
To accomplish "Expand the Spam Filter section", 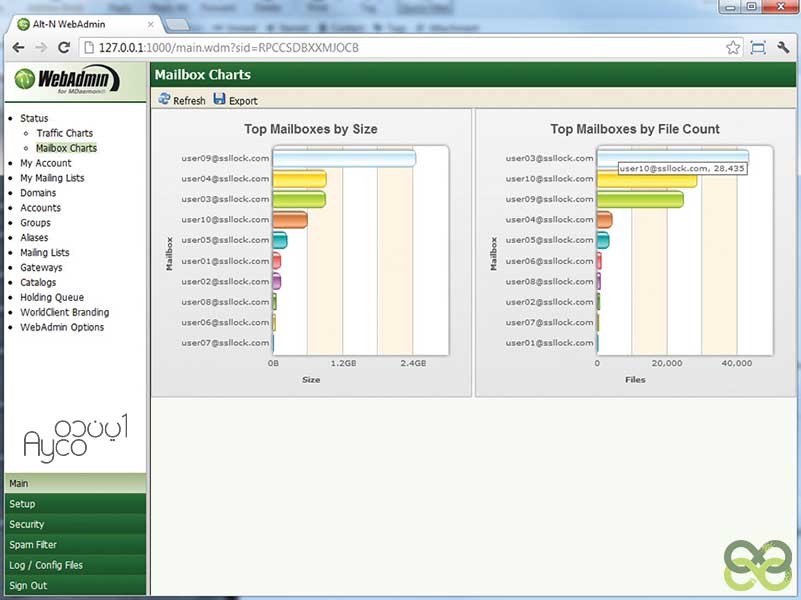I will click(73, 545).
